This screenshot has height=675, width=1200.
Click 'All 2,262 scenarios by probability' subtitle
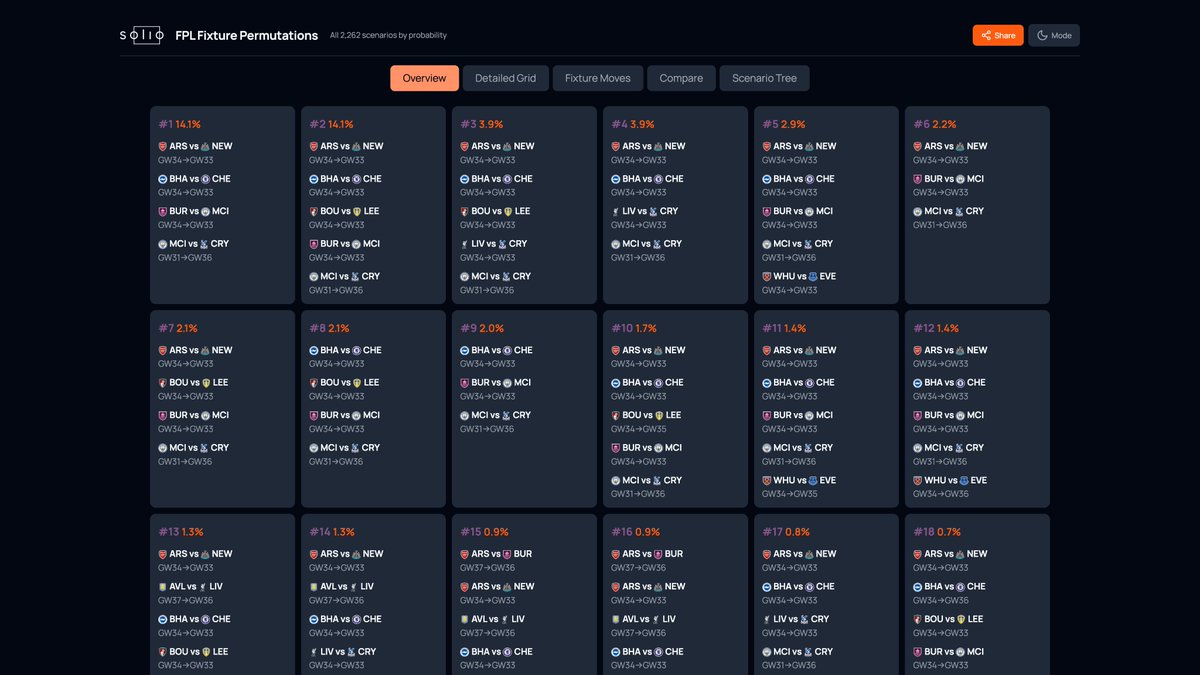[x=388, y=35]
